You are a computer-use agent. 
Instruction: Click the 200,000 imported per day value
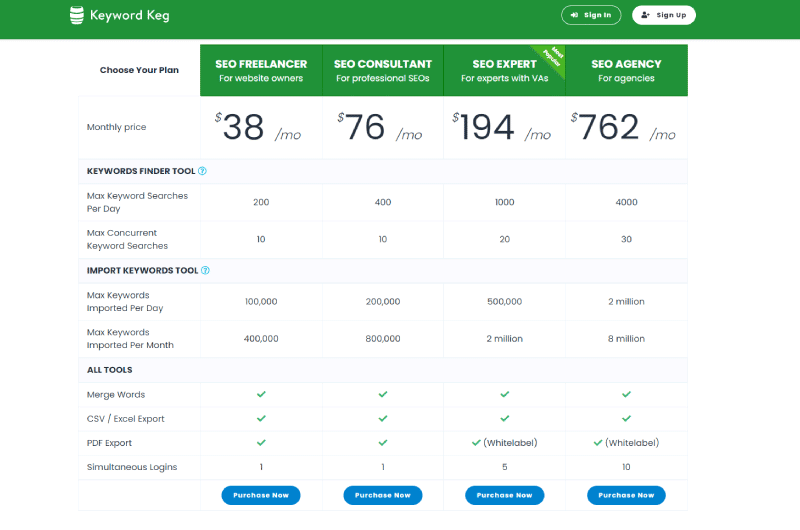pos(383,301)
